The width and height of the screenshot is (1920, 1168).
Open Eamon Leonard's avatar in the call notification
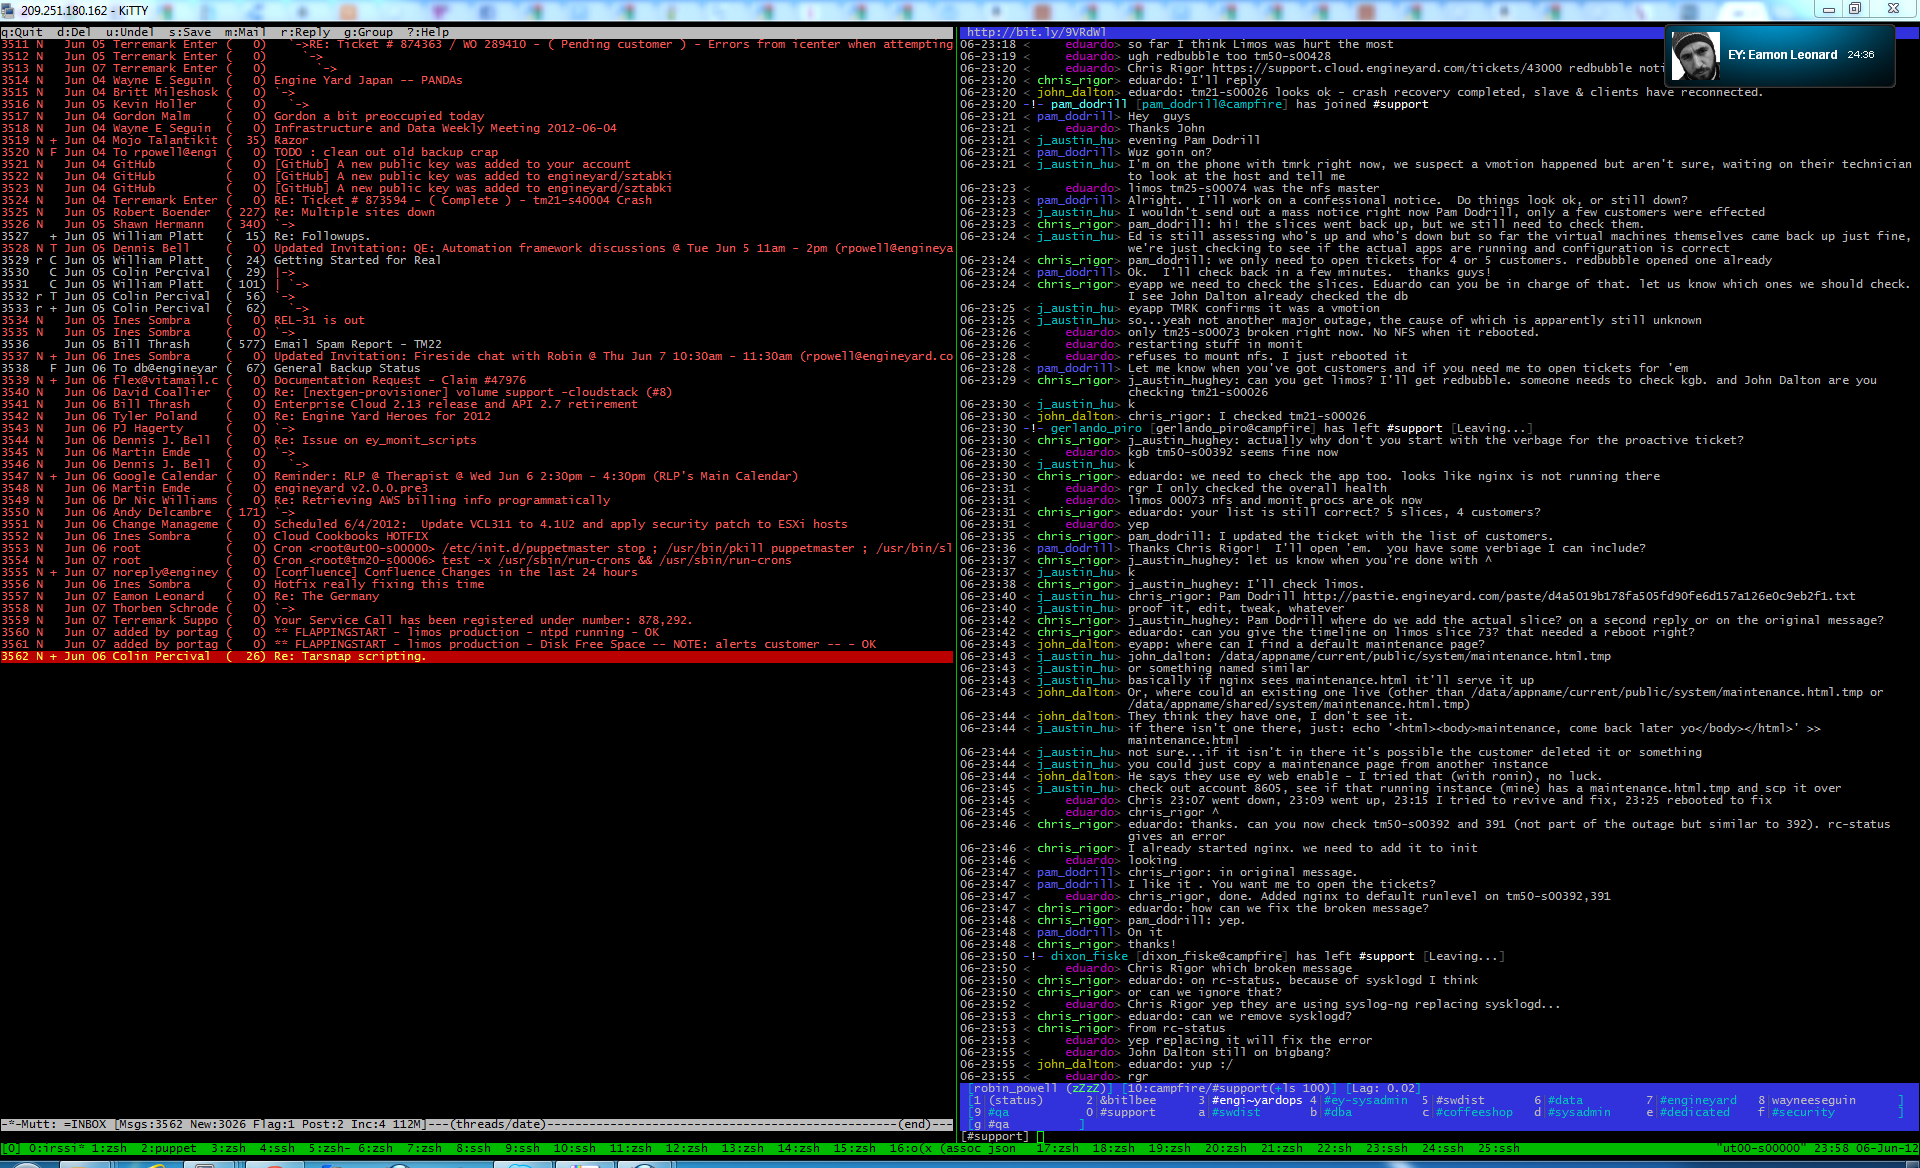click(x=1696, y=56)
